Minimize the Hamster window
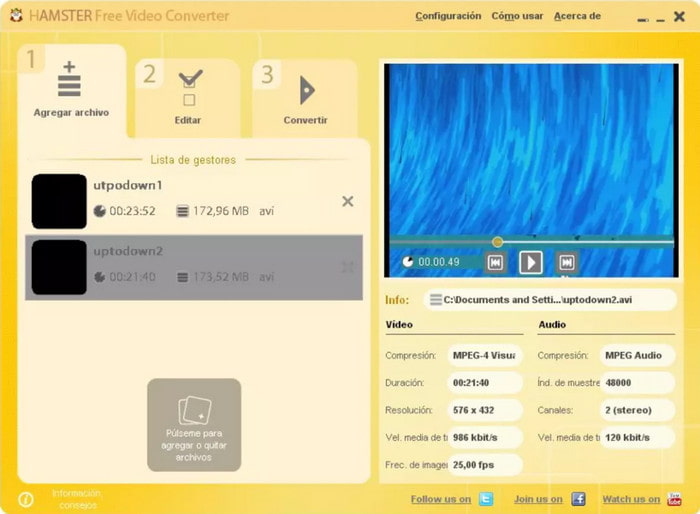This screenshot has height=514, width=700. tap(661, 19)
